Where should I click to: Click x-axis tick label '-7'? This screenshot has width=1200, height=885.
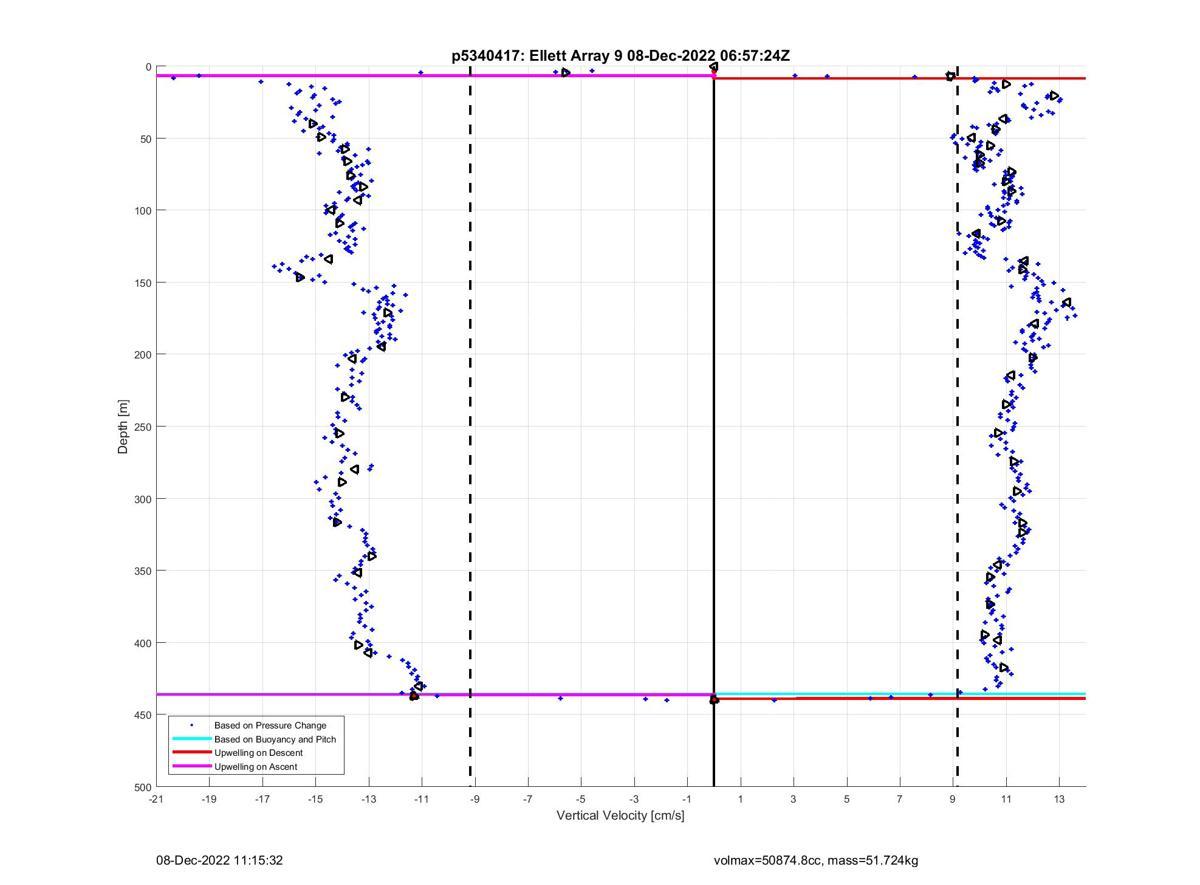pos(528,799)
